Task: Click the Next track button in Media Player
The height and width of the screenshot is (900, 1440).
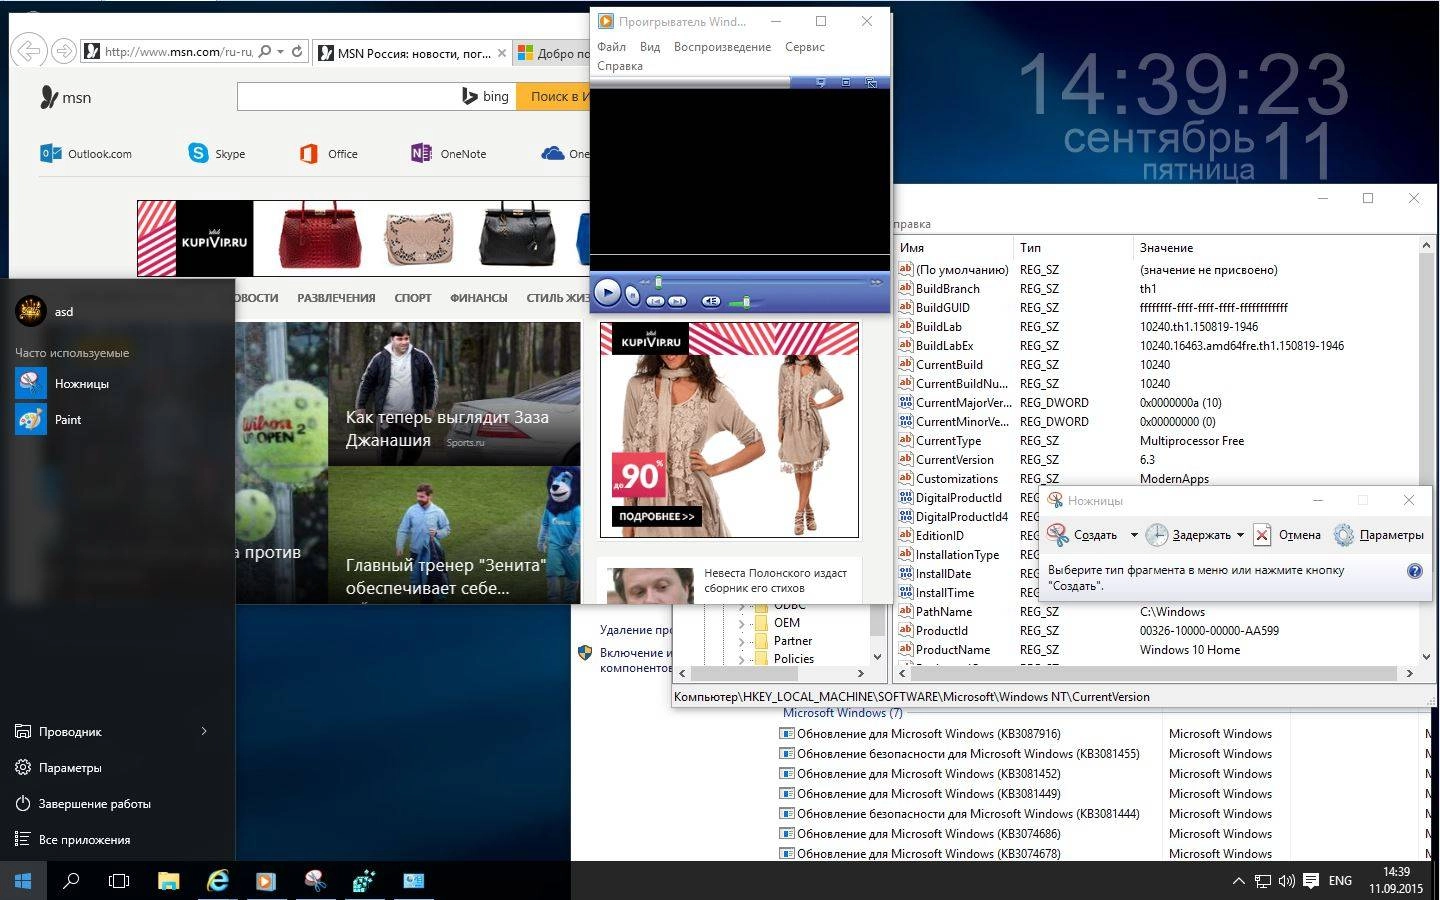Action: tap(677, 301)
